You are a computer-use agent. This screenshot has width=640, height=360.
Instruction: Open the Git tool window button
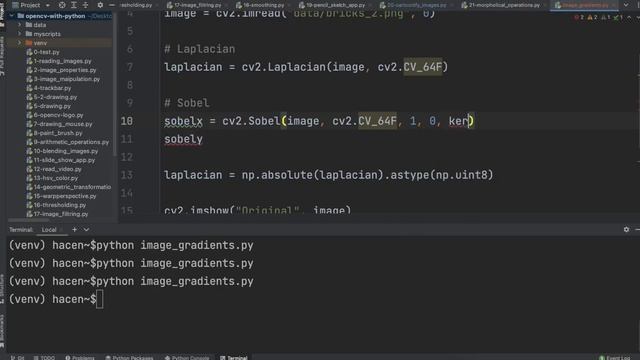click(17, 358)
